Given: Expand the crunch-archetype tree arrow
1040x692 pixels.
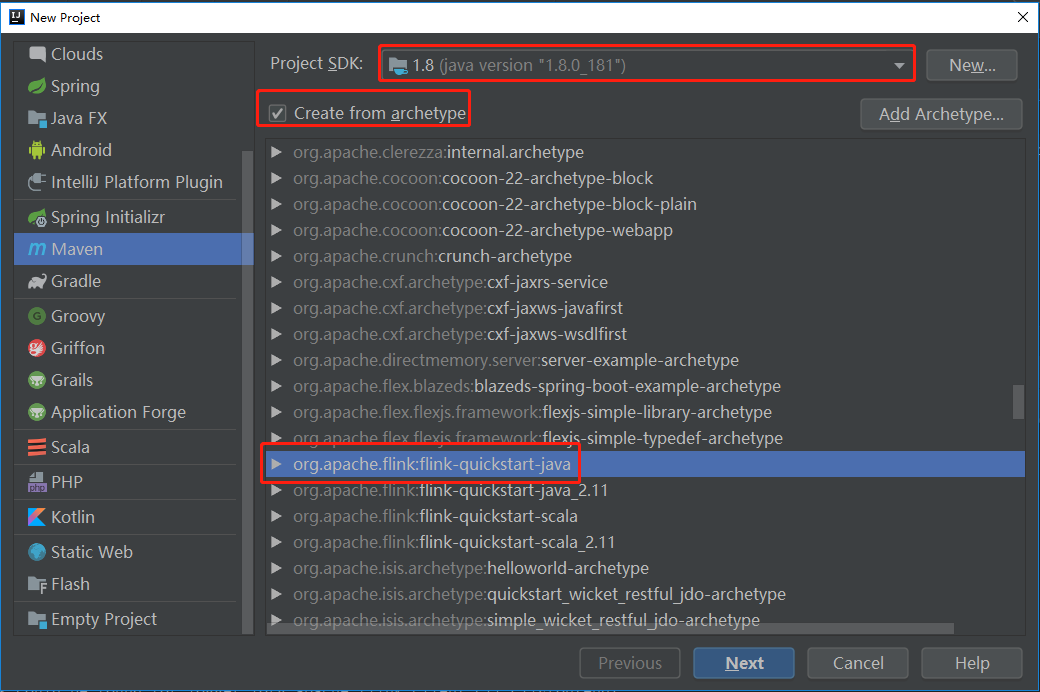Looking at the screenshot, I should 277,256.
